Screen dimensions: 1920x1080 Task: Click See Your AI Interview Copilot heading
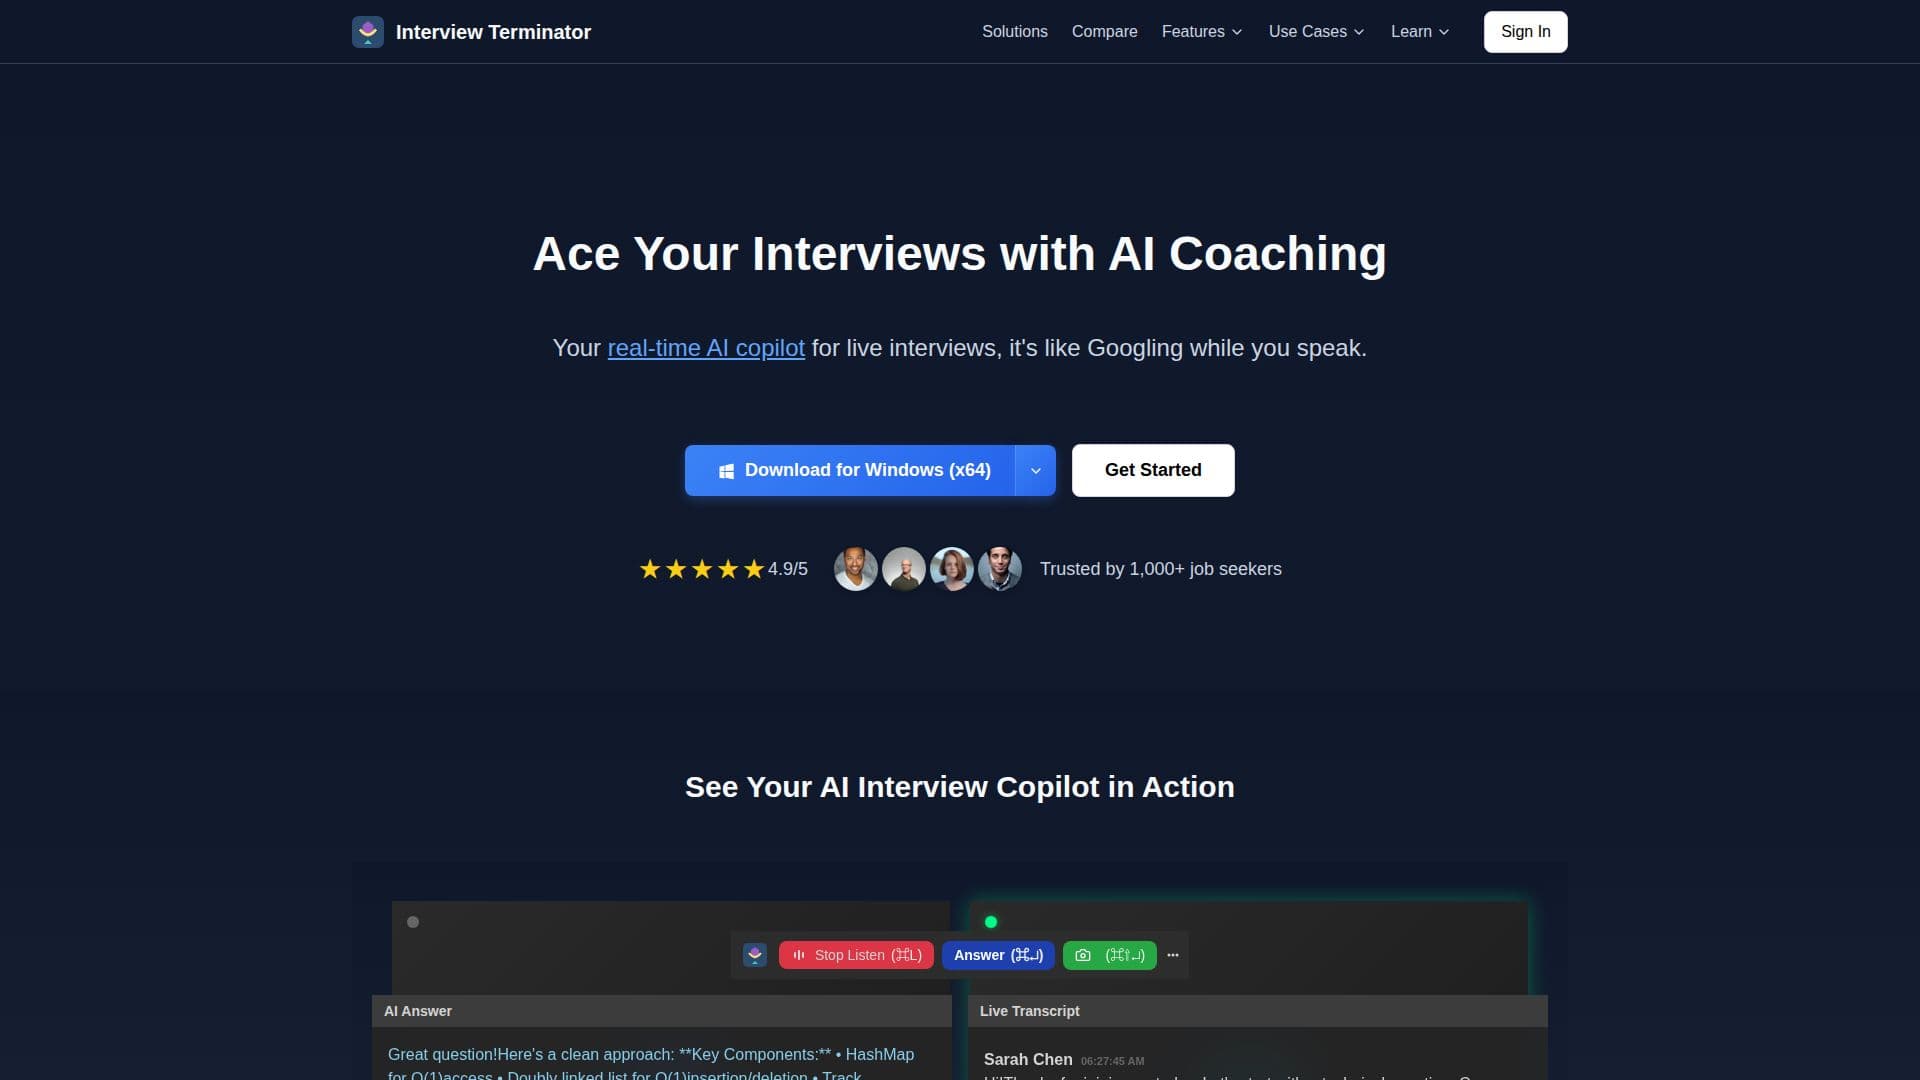point(960,787)
